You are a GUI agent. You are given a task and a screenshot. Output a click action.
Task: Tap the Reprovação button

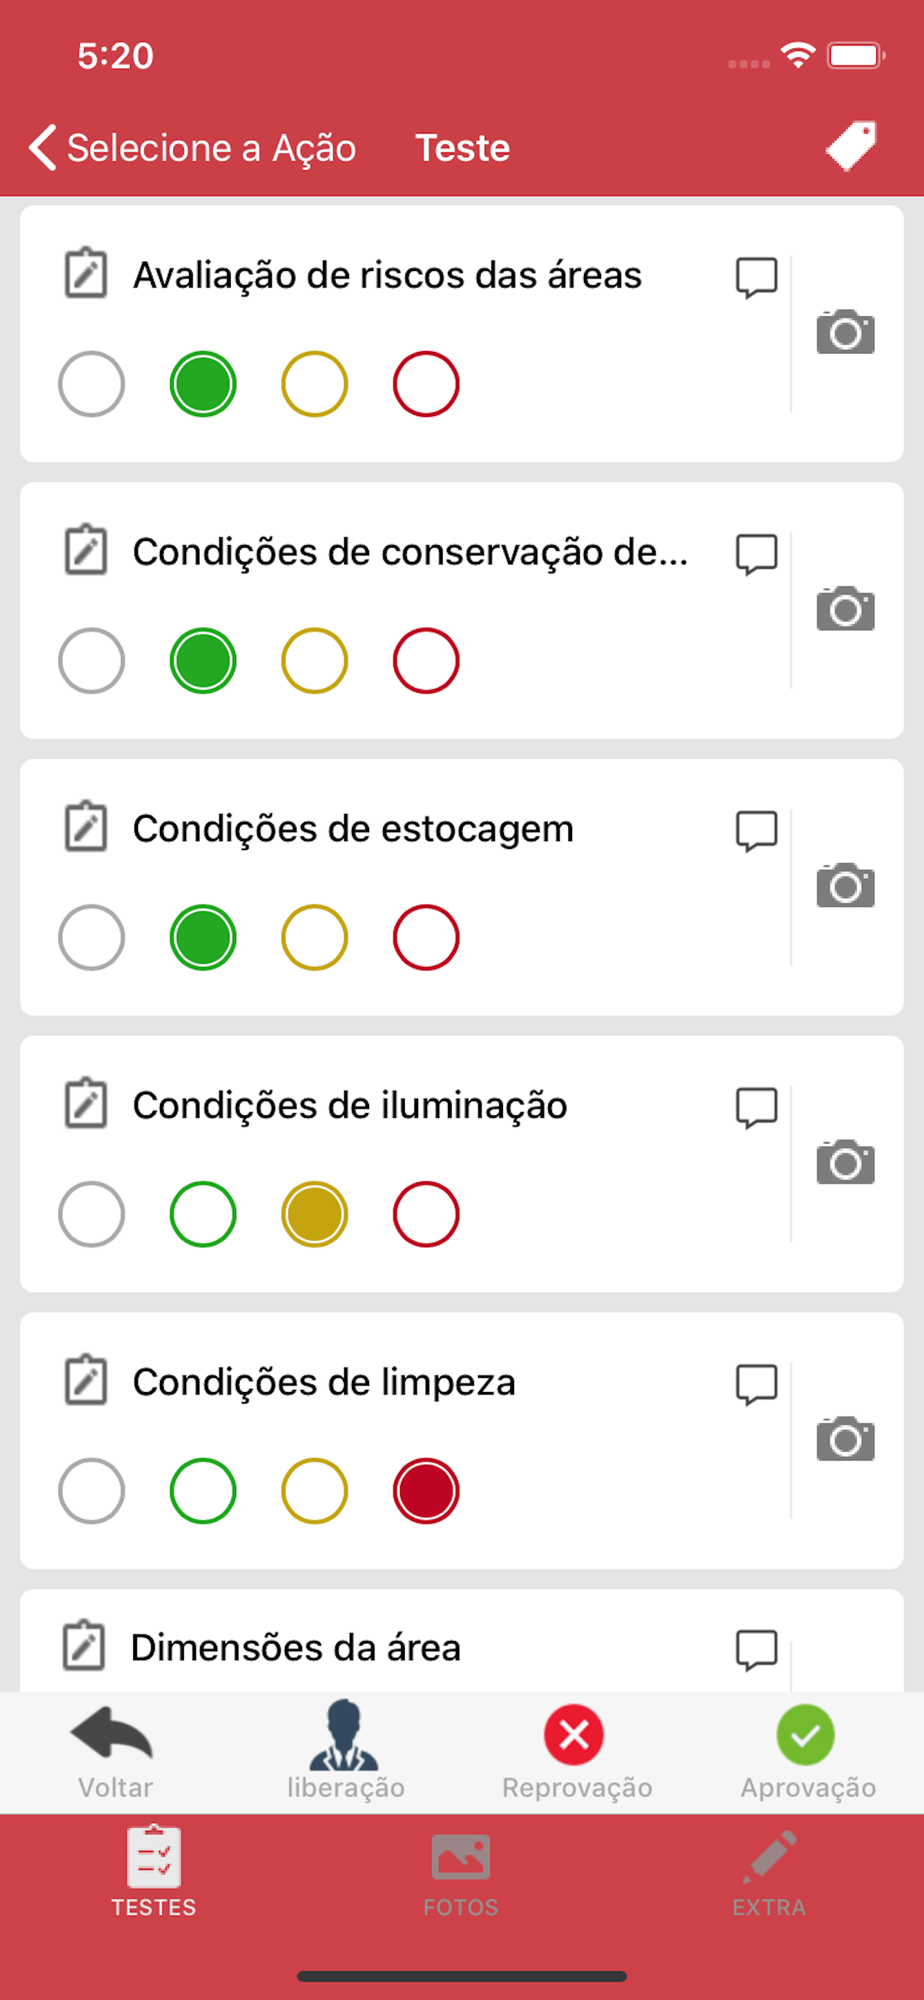pyautogui.click(x=576, y=1752)
